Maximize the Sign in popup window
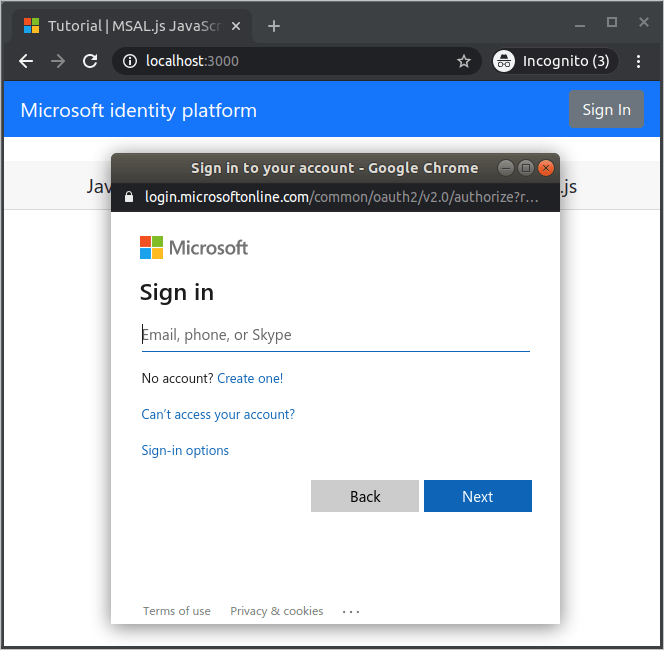 point(526,168)
